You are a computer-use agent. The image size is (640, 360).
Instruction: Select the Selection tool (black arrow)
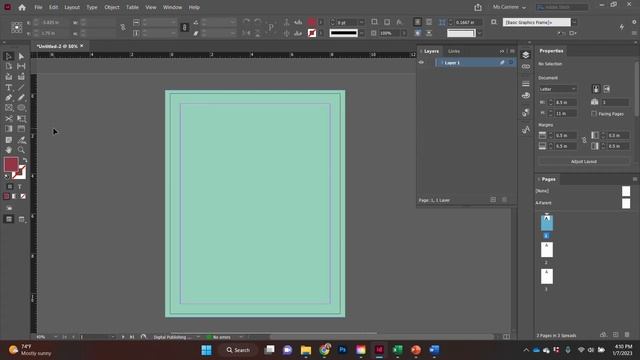pos(9,56)
